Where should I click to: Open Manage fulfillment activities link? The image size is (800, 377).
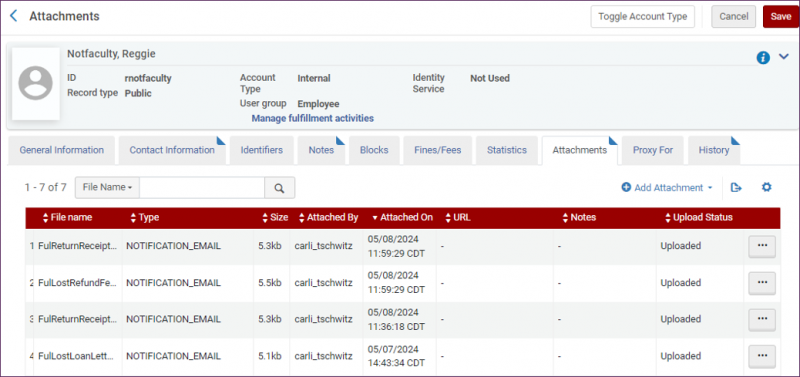pyautogui.click(x=312, y=118)
